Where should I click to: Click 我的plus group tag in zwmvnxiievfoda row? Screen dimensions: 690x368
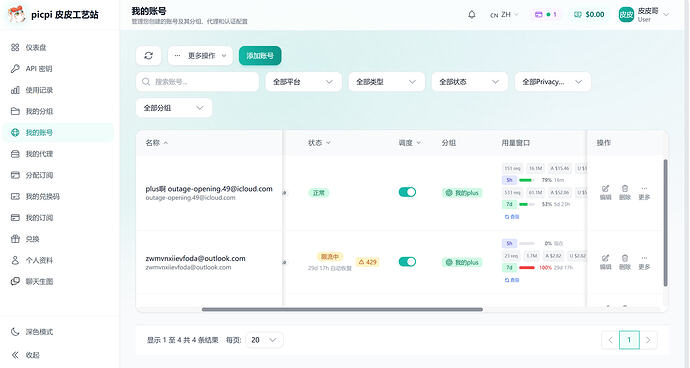pyautogui.click(x=462, y=262)
